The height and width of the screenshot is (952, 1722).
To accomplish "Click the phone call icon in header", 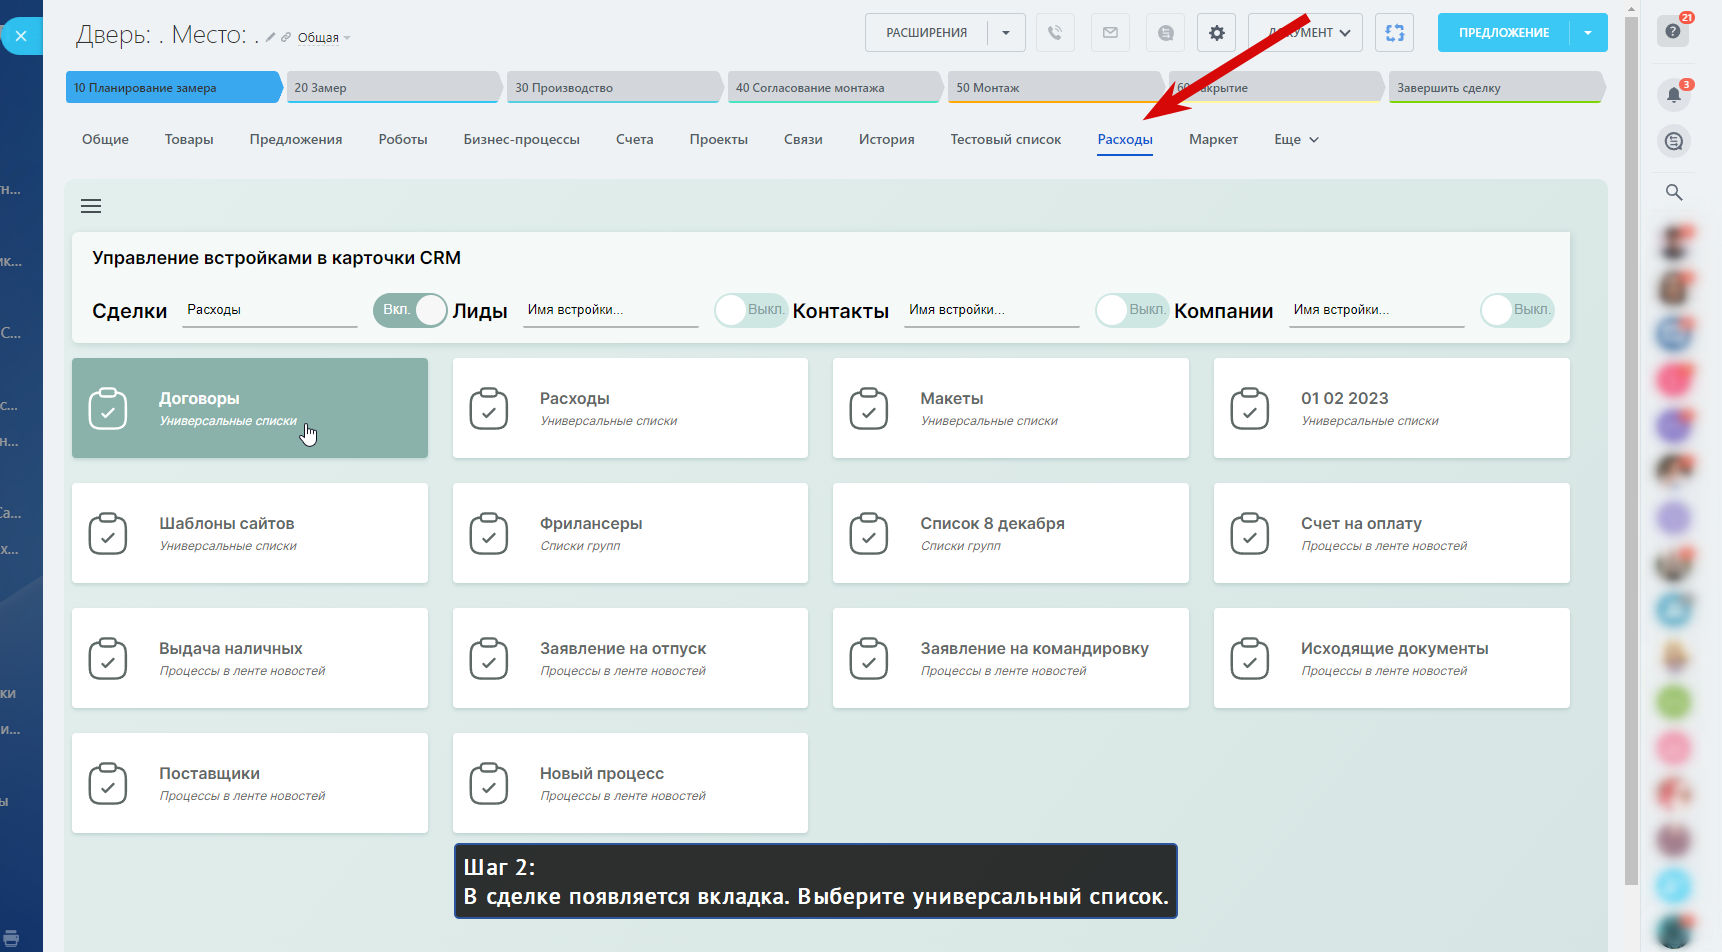I will point(1055,33).
